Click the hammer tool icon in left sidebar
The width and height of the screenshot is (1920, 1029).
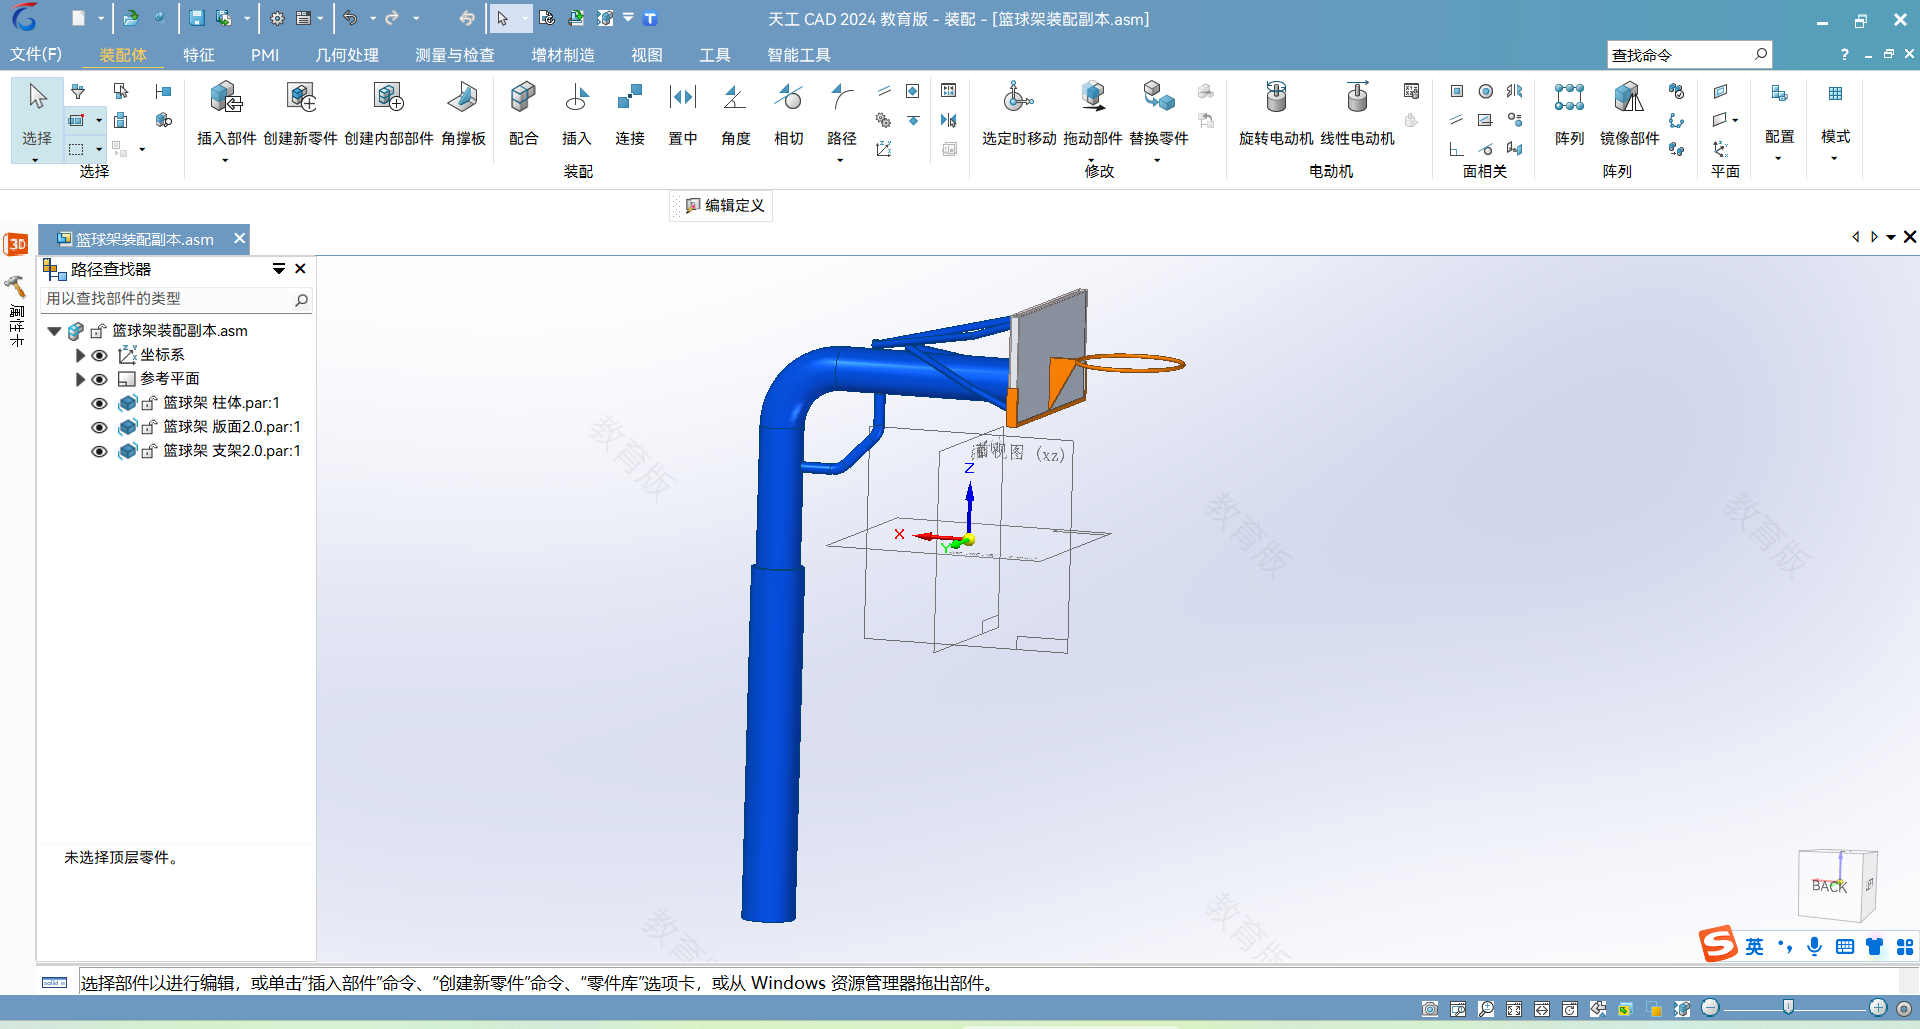click(16, 287)
